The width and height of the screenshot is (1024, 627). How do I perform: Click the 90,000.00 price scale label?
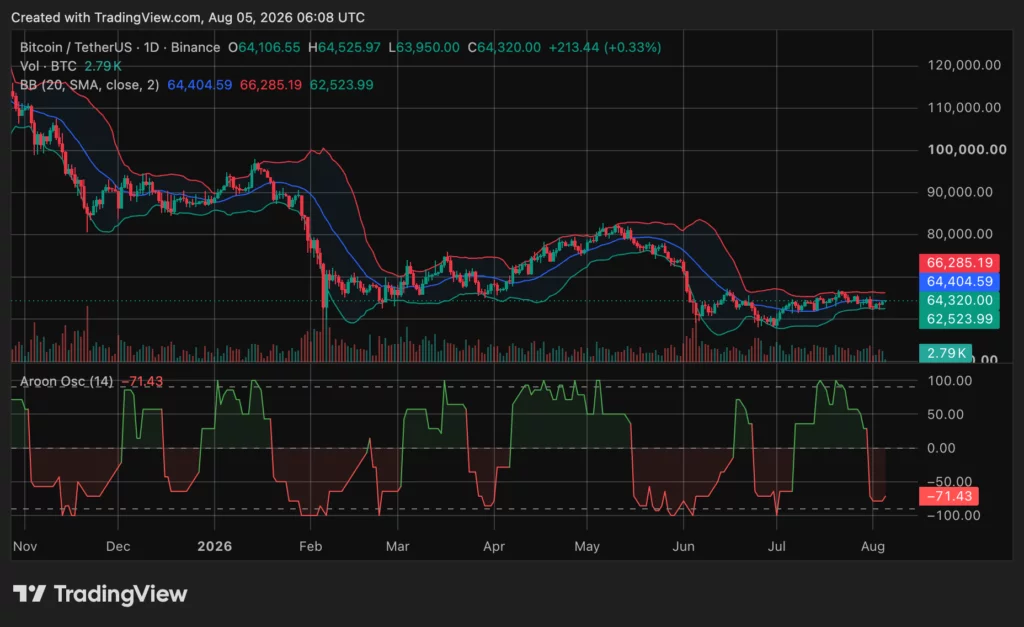tap(960, 192)
